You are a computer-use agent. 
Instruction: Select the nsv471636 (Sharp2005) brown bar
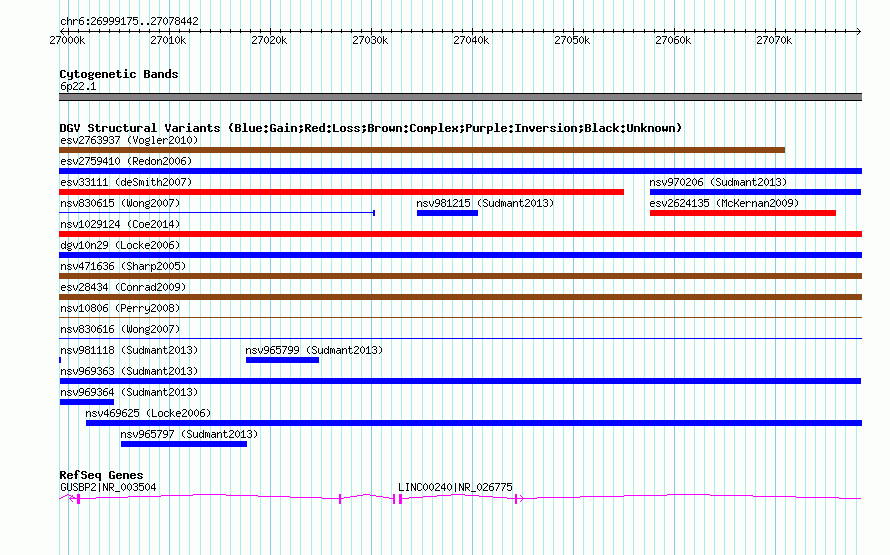460,276
